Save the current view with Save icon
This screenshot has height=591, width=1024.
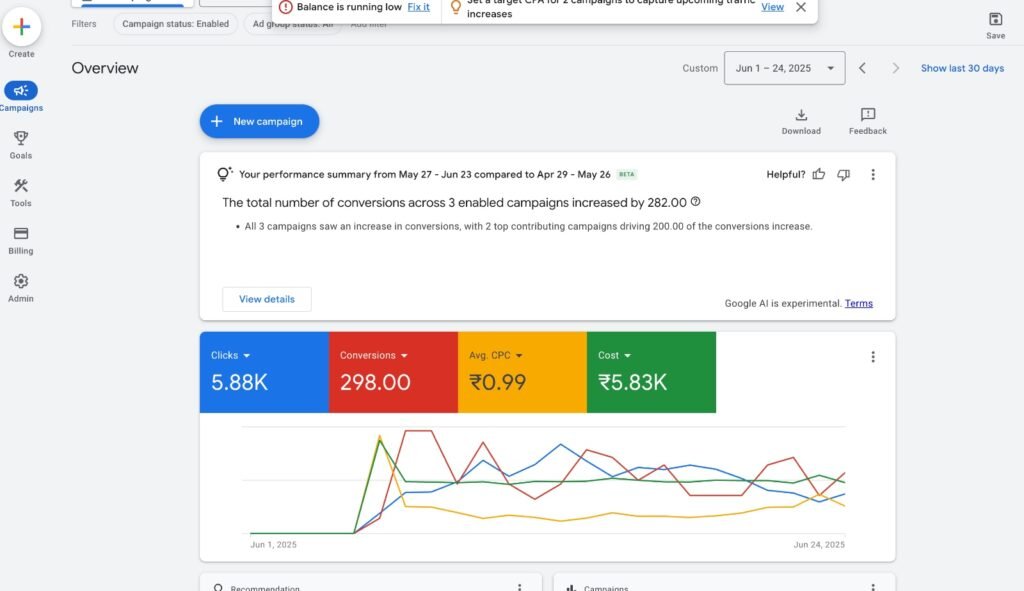coord(995,25)
